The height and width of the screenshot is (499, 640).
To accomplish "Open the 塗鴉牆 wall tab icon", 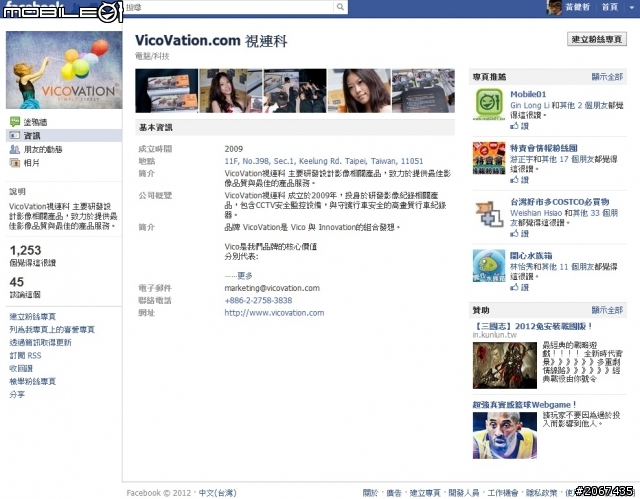I will pos(15,122).
